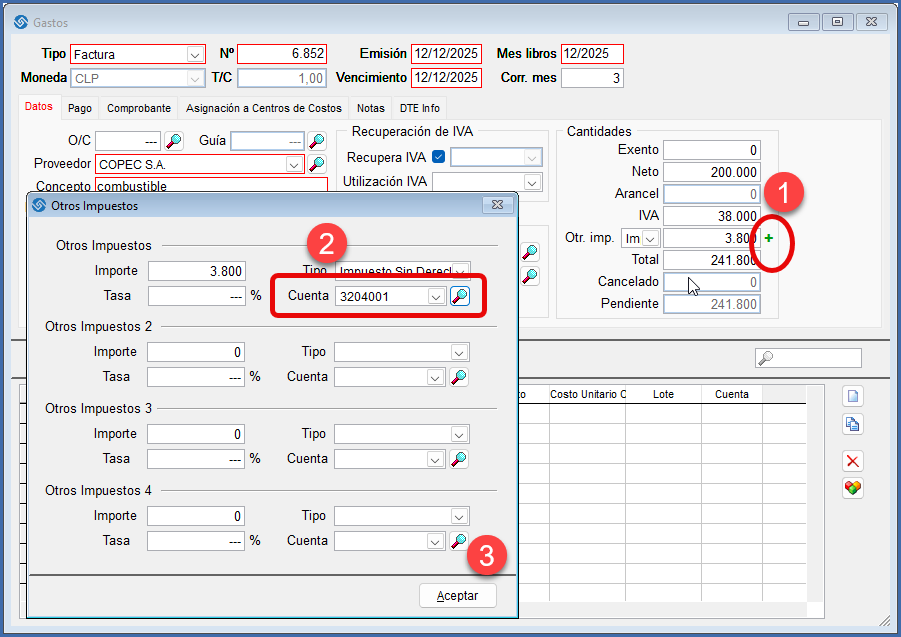Click the Cuenta column header in grid
The height and width of the screenshot is (637, 901).
click(732, 395)
